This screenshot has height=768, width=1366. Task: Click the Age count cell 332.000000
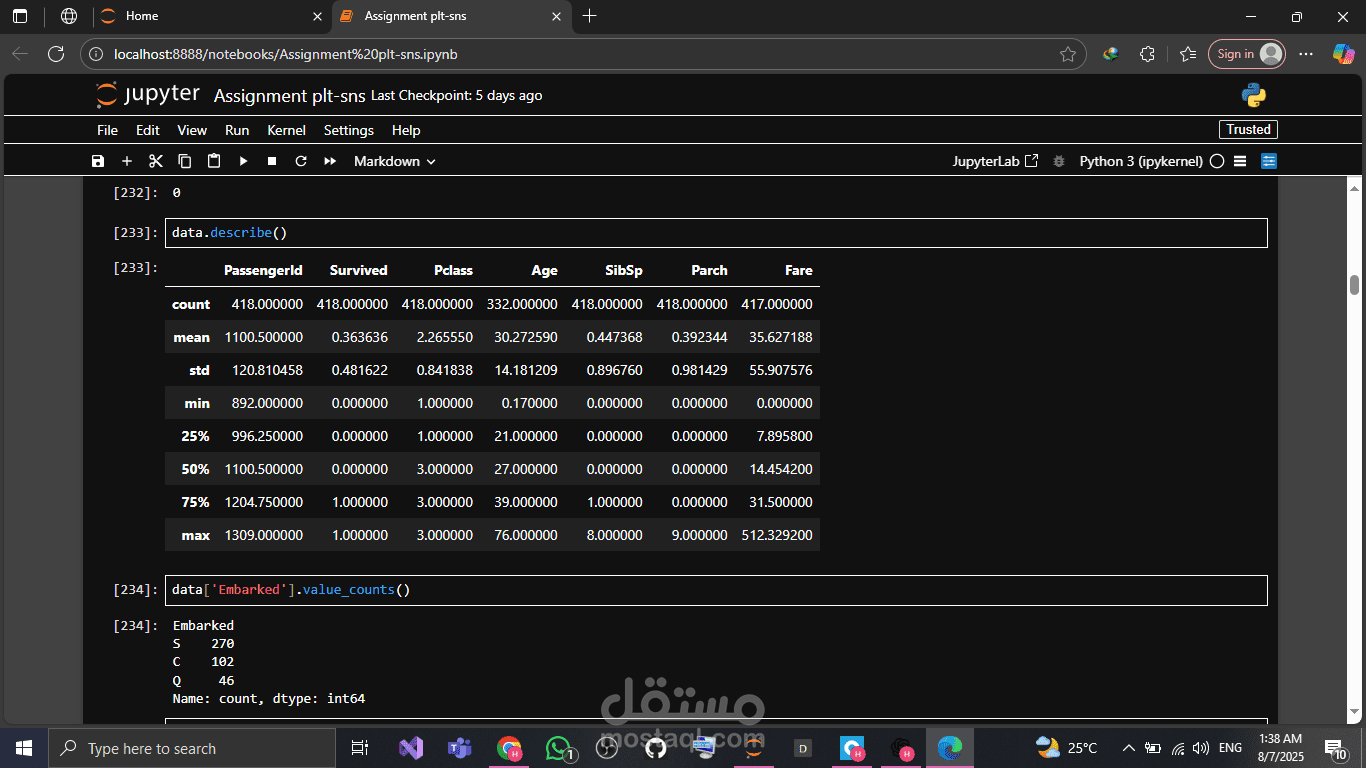522,304
